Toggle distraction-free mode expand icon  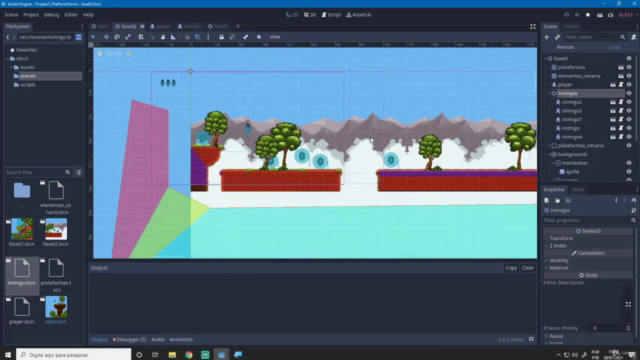[x=533, y=26]
